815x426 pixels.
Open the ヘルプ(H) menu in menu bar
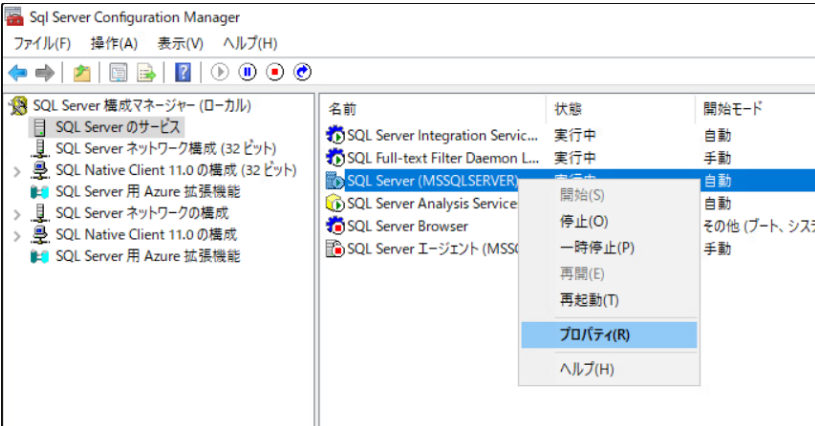point(250,43)
